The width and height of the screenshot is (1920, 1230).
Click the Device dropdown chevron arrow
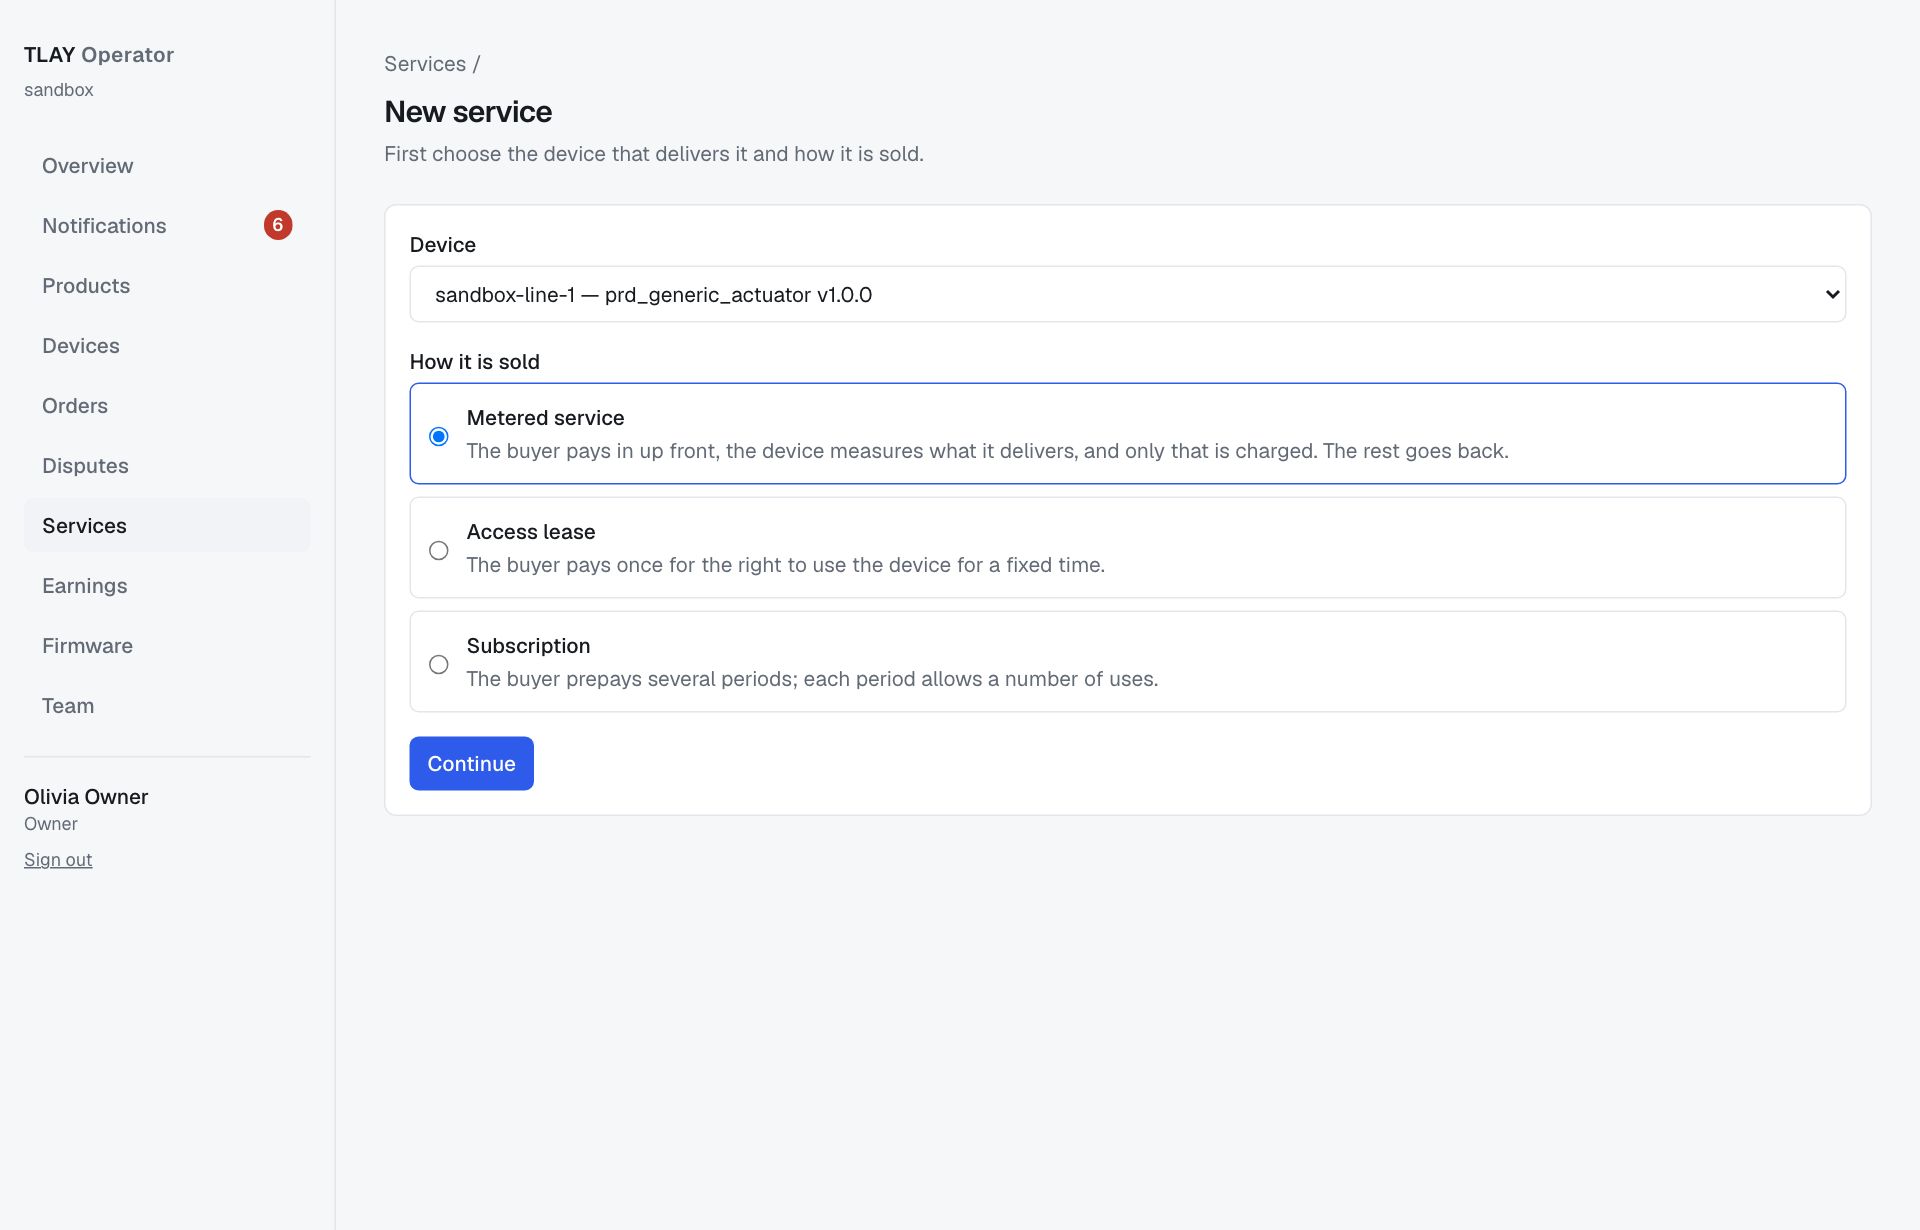[x=1832, y=294]
